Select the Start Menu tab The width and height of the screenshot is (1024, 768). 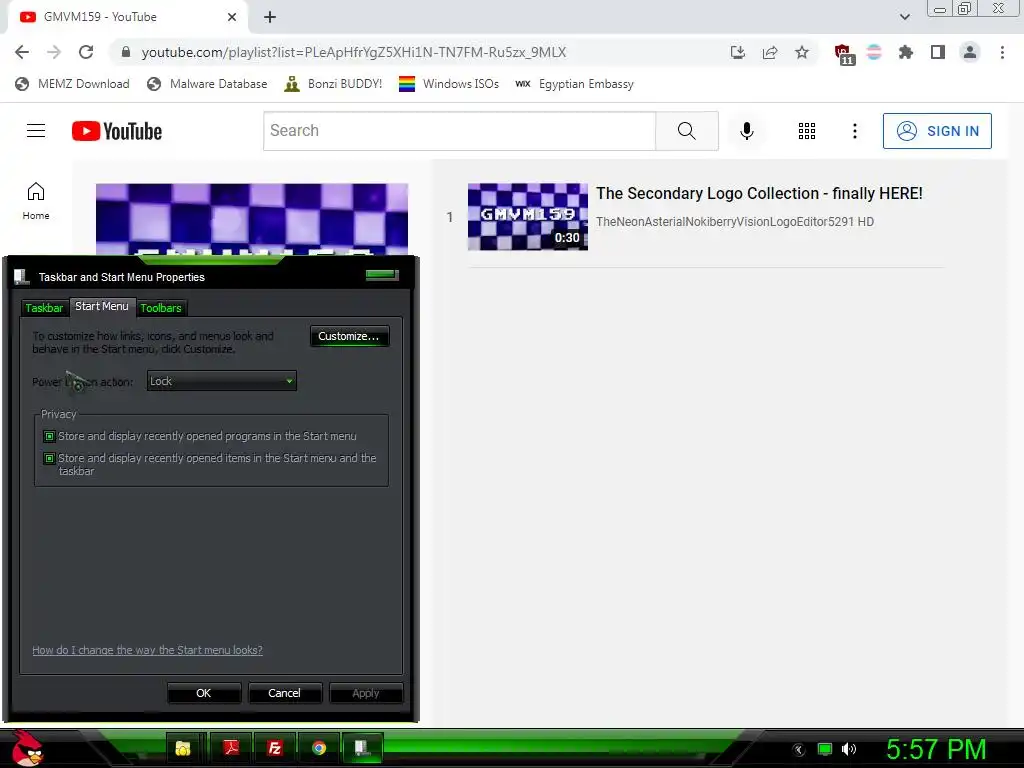coord(102,306)
